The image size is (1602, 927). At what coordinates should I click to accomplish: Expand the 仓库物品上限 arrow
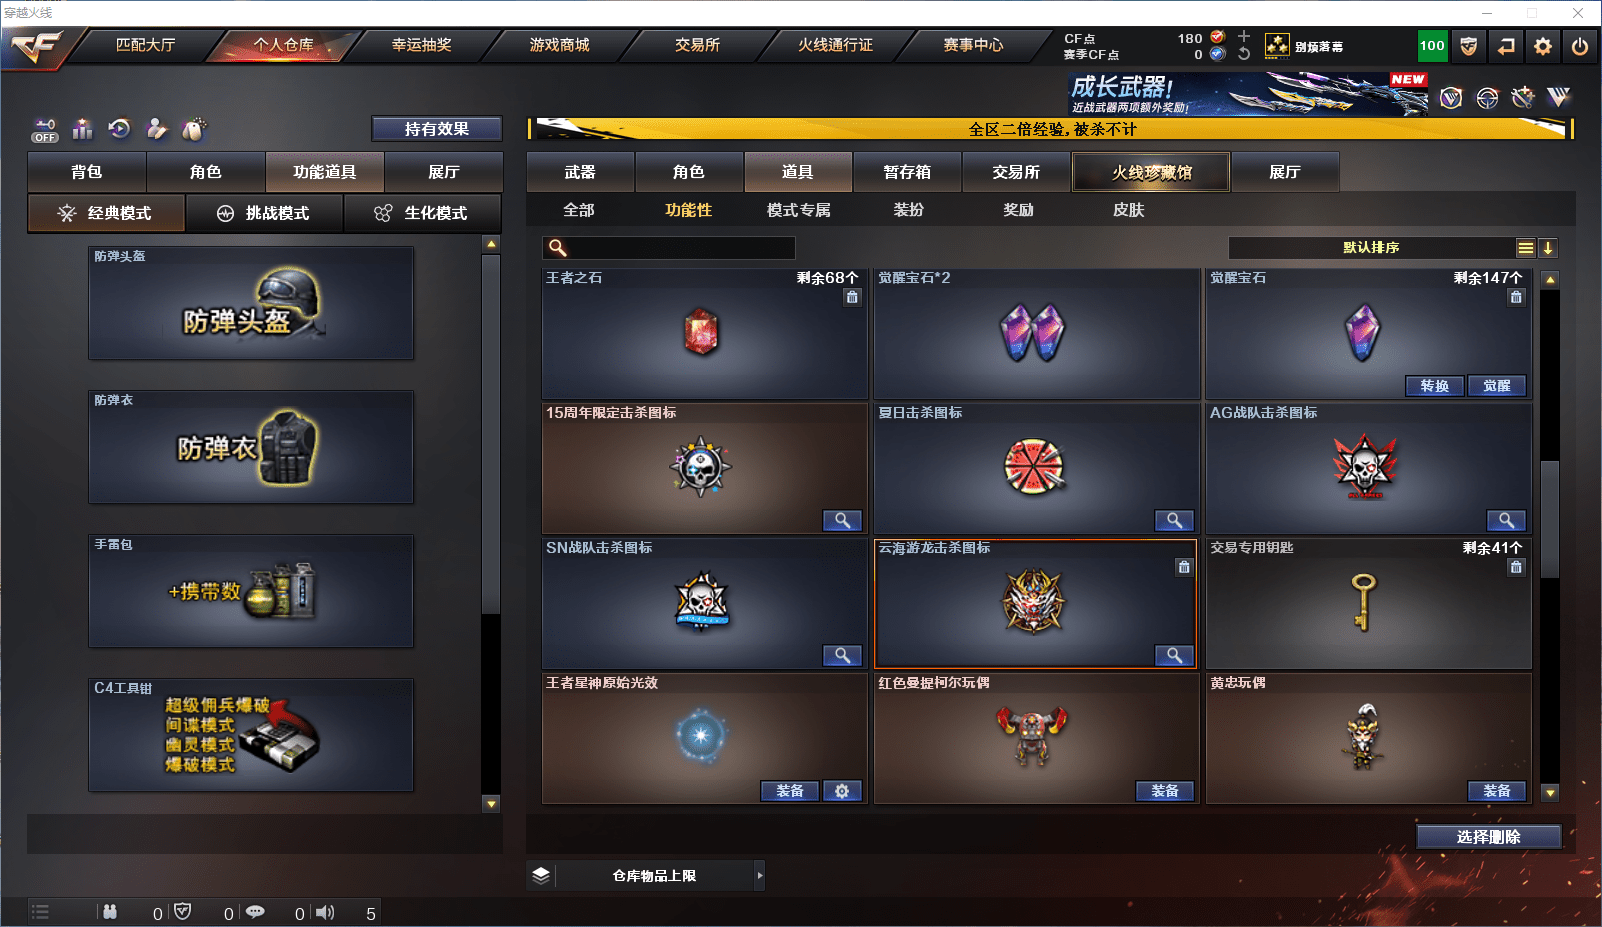coord(760,875)
